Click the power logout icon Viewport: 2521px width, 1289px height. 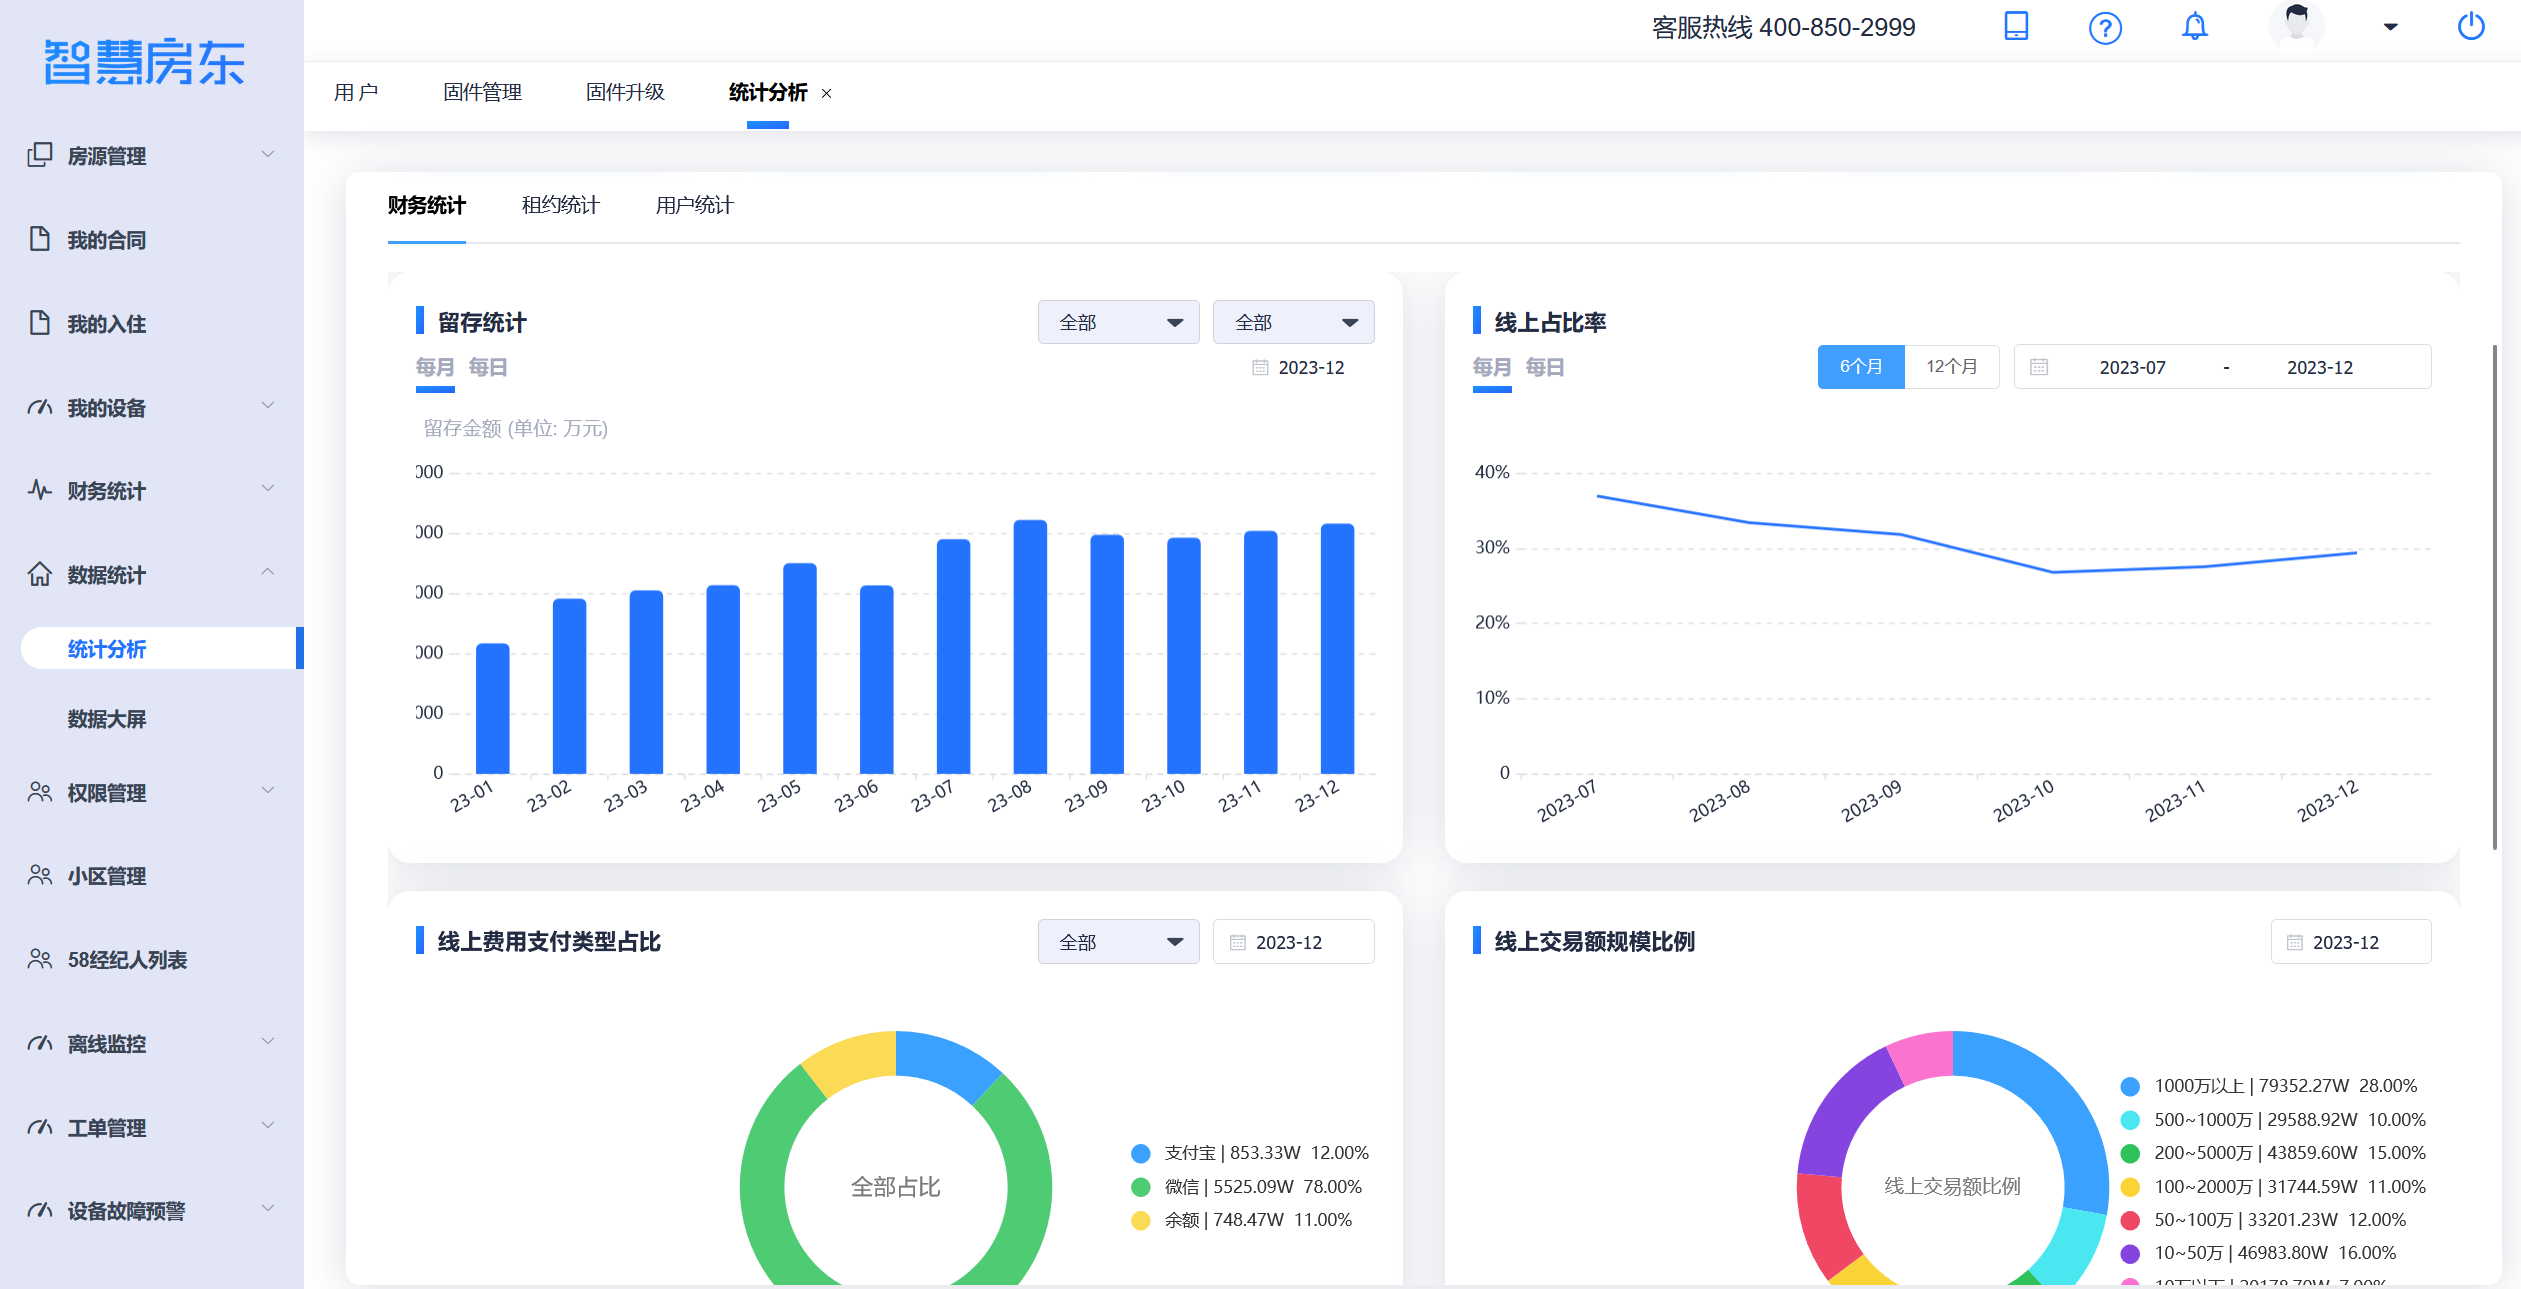tap(2470, 27)
